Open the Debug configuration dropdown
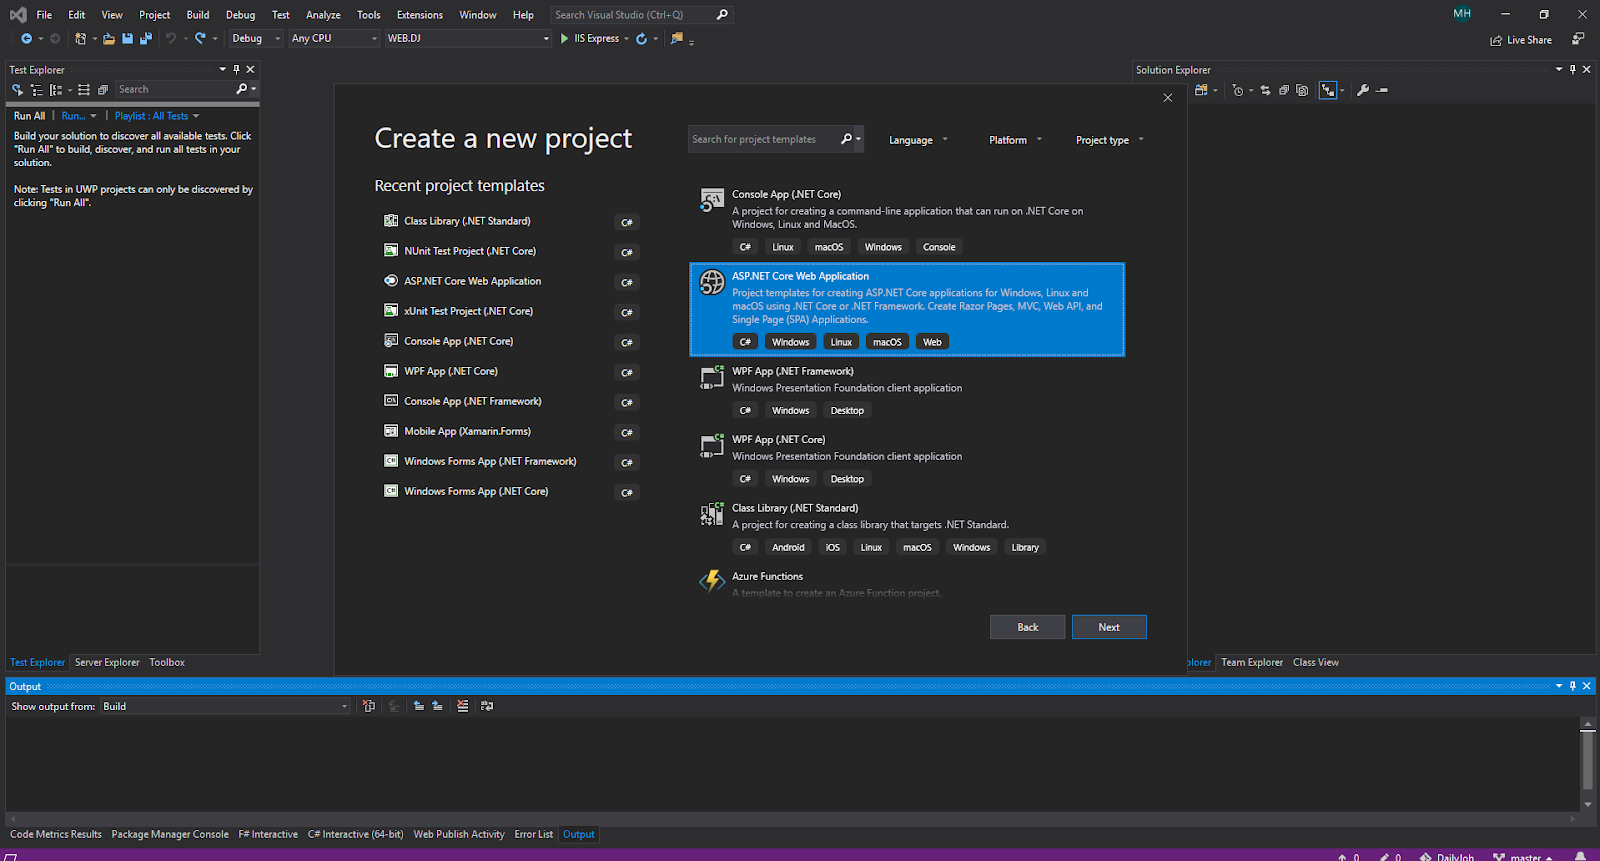The width and height of the screenshot is (1600, 861). click(x=256, y=38)
